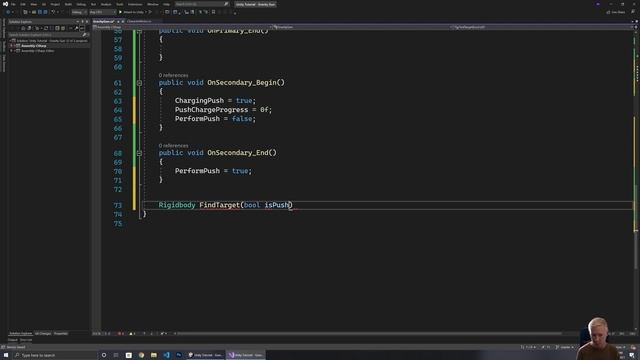Open Chrome from the Windows taskbar
The image size is (640, 360).
(x=141, y=355)
